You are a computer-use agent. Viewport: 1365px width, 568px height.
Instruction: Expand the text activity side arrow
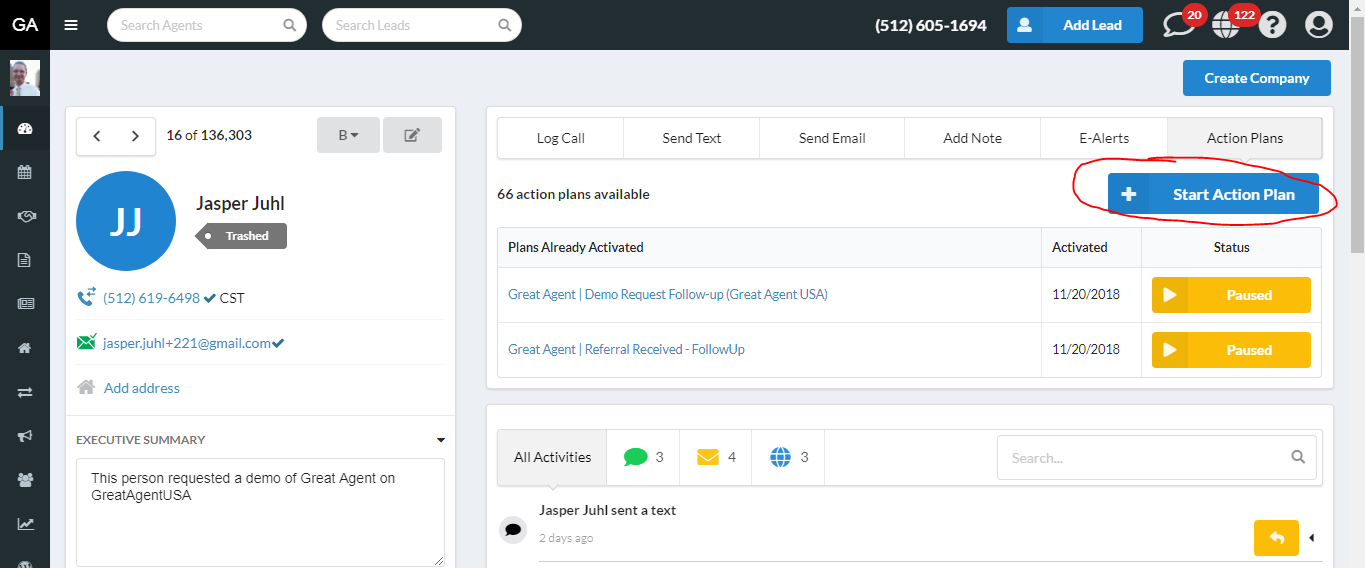pos(1311,538)
